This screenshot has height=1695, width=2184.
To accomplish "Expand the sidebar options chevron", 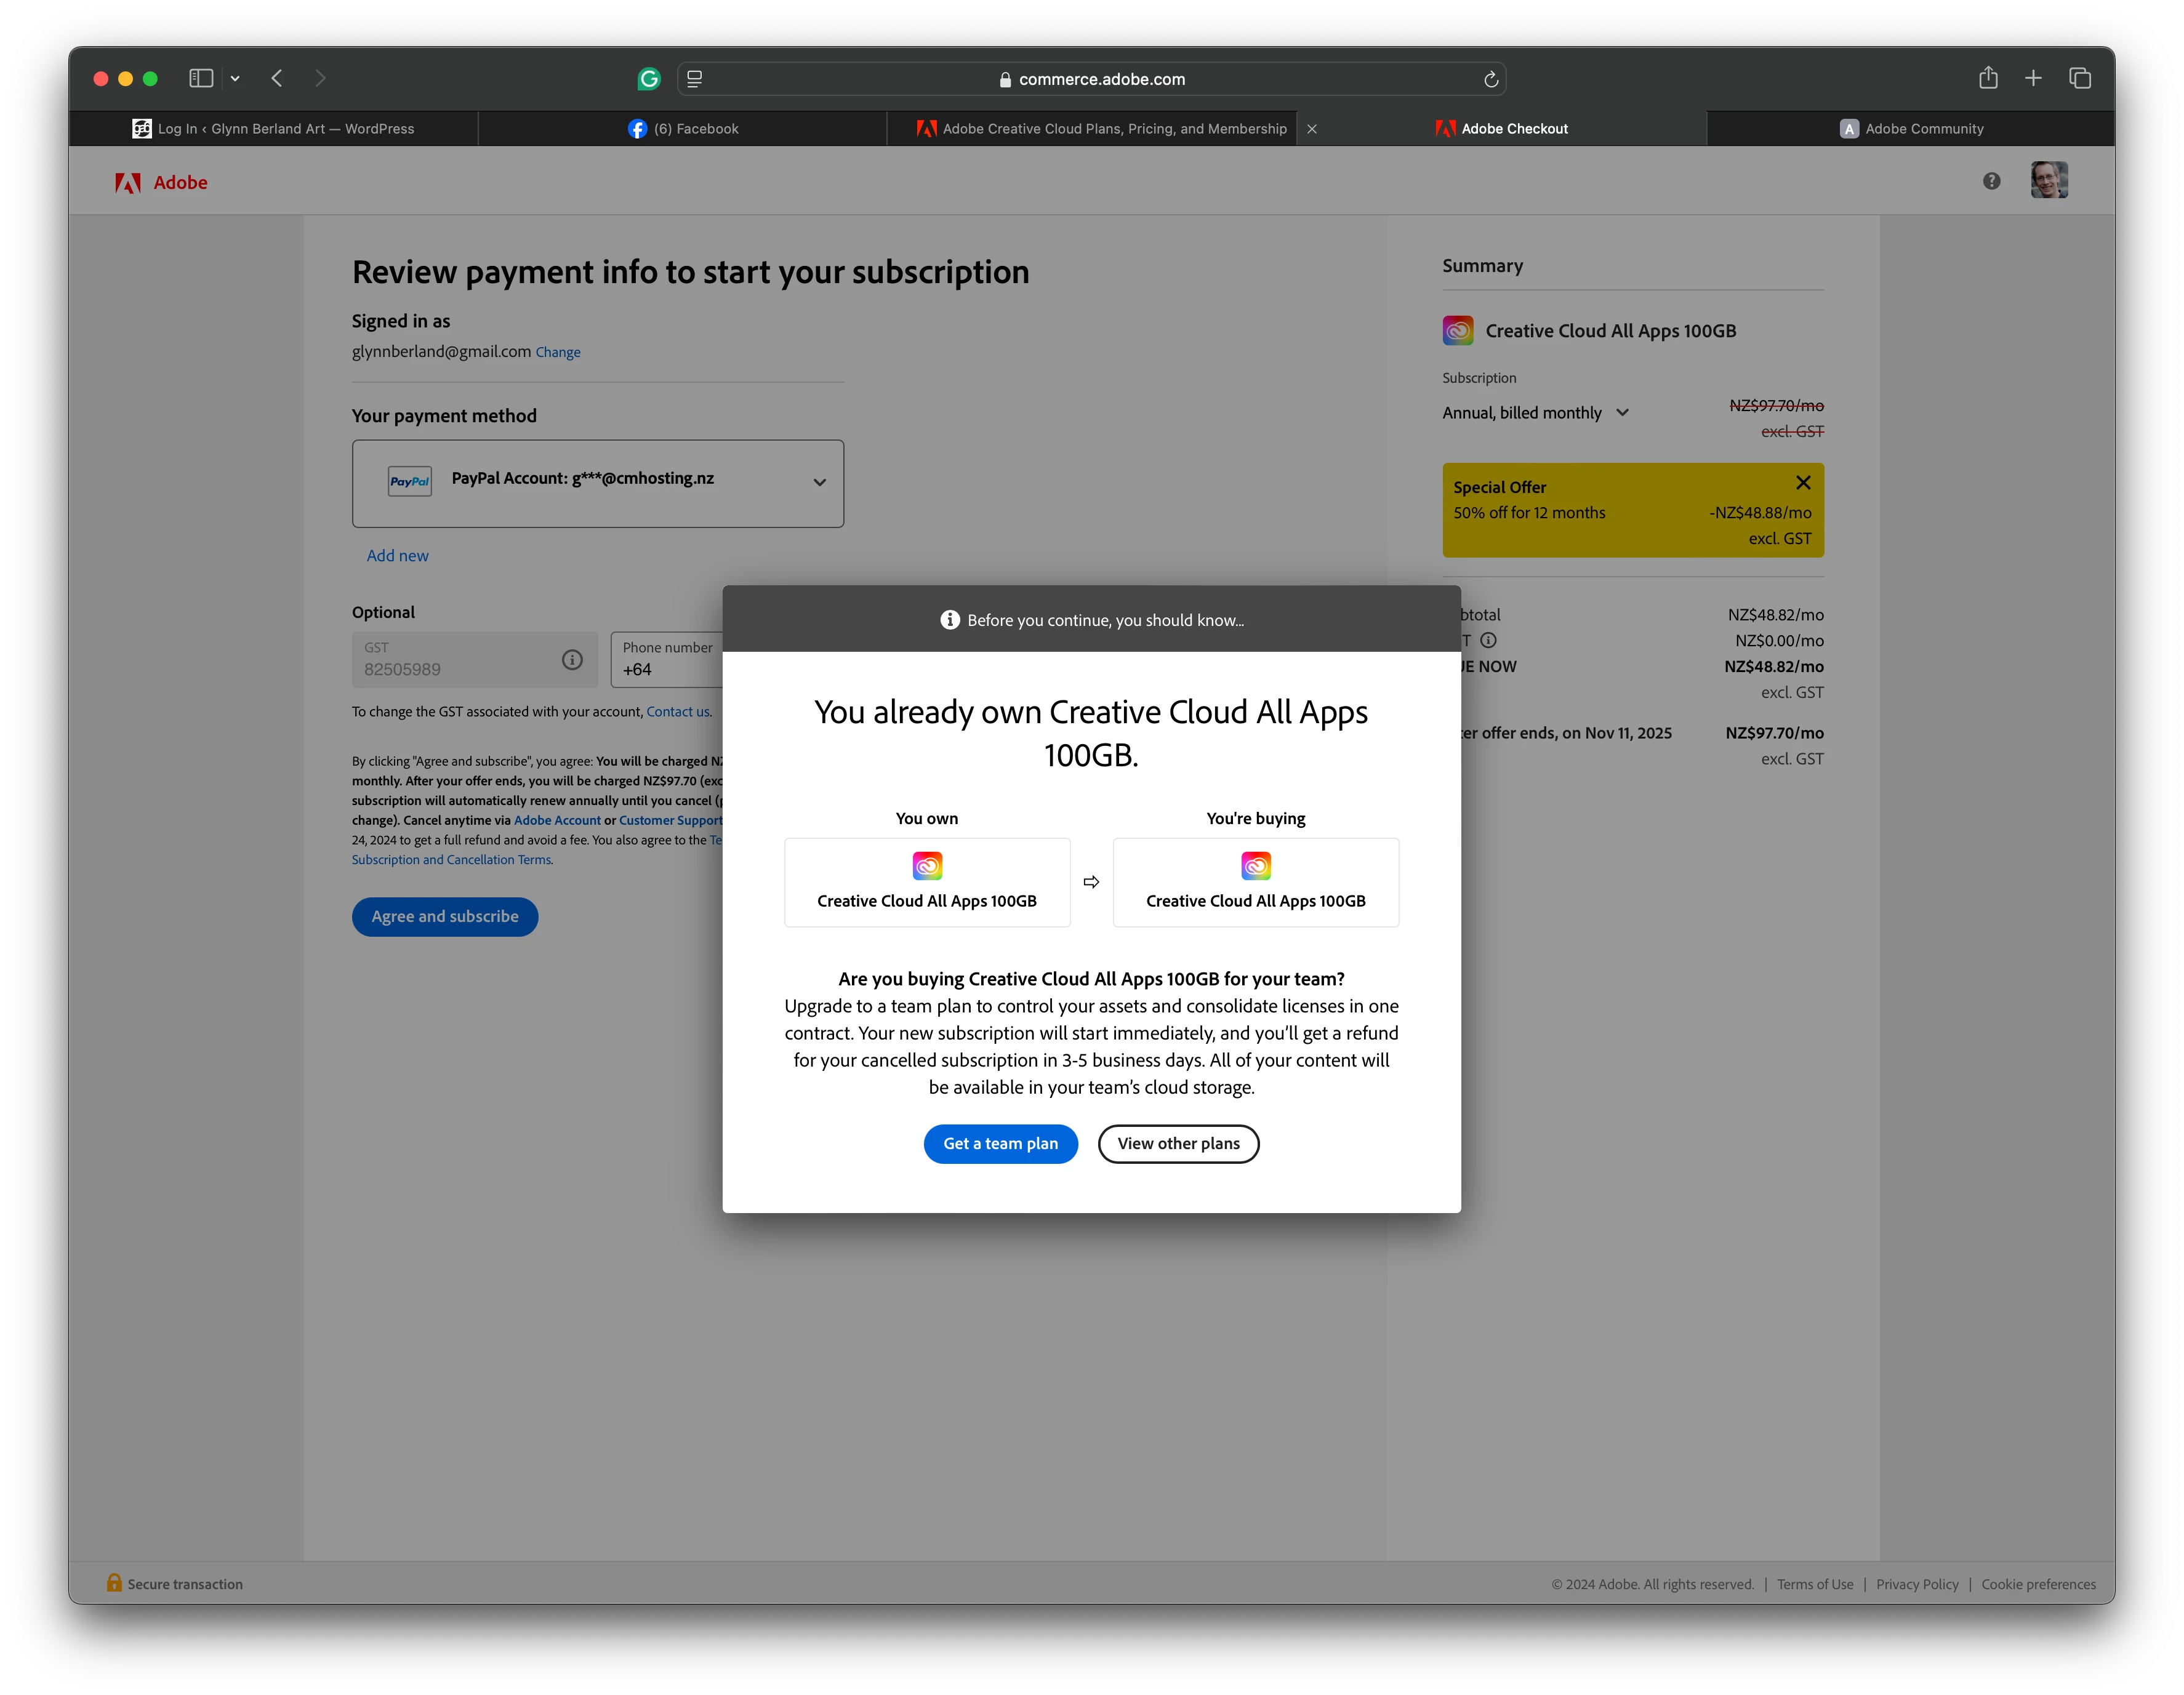I will coord(235,78).
